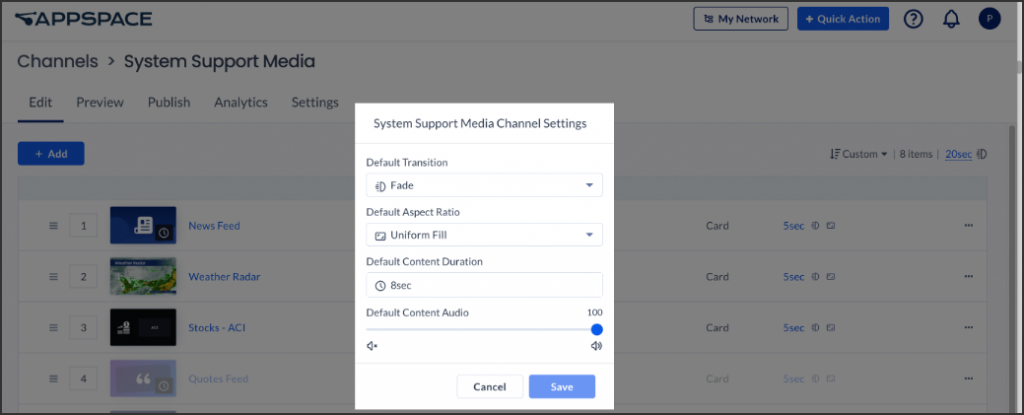The height and width of the screenshot is (415, 1024).
Task: Click the Cancel button in dialog
Action: [490, 386]
